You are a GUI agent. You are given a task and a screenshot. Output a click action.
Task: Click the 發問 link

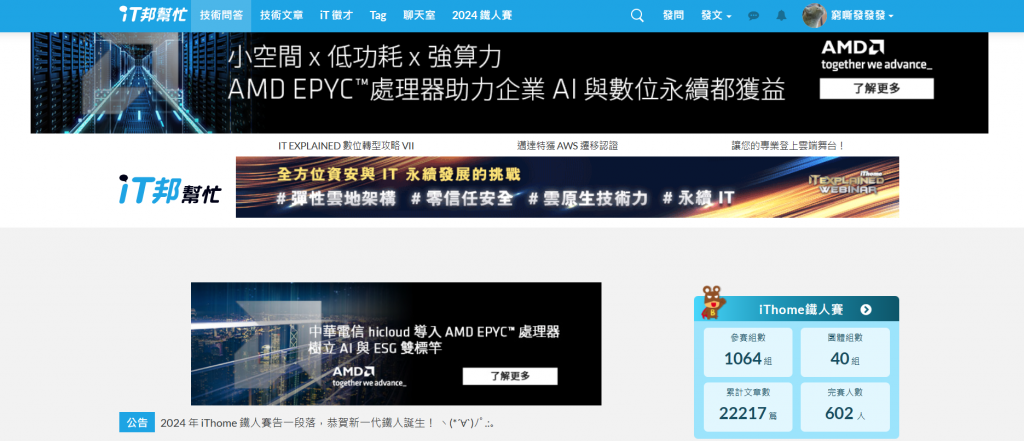coord(673,16)
